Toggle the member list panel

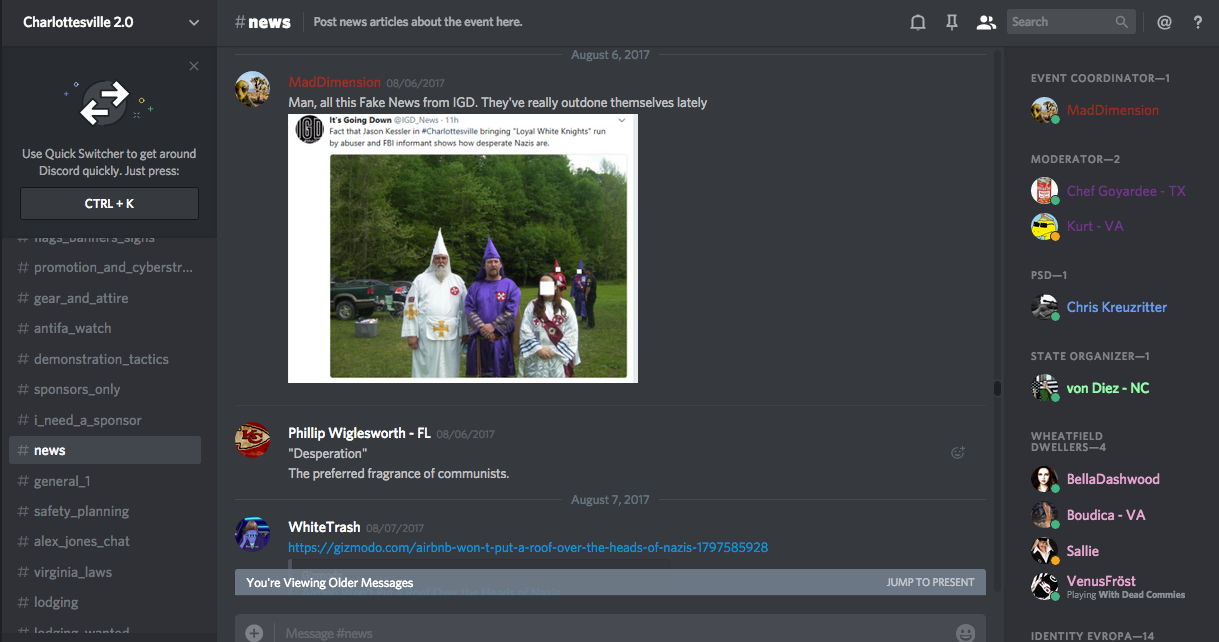pos(986,22)
